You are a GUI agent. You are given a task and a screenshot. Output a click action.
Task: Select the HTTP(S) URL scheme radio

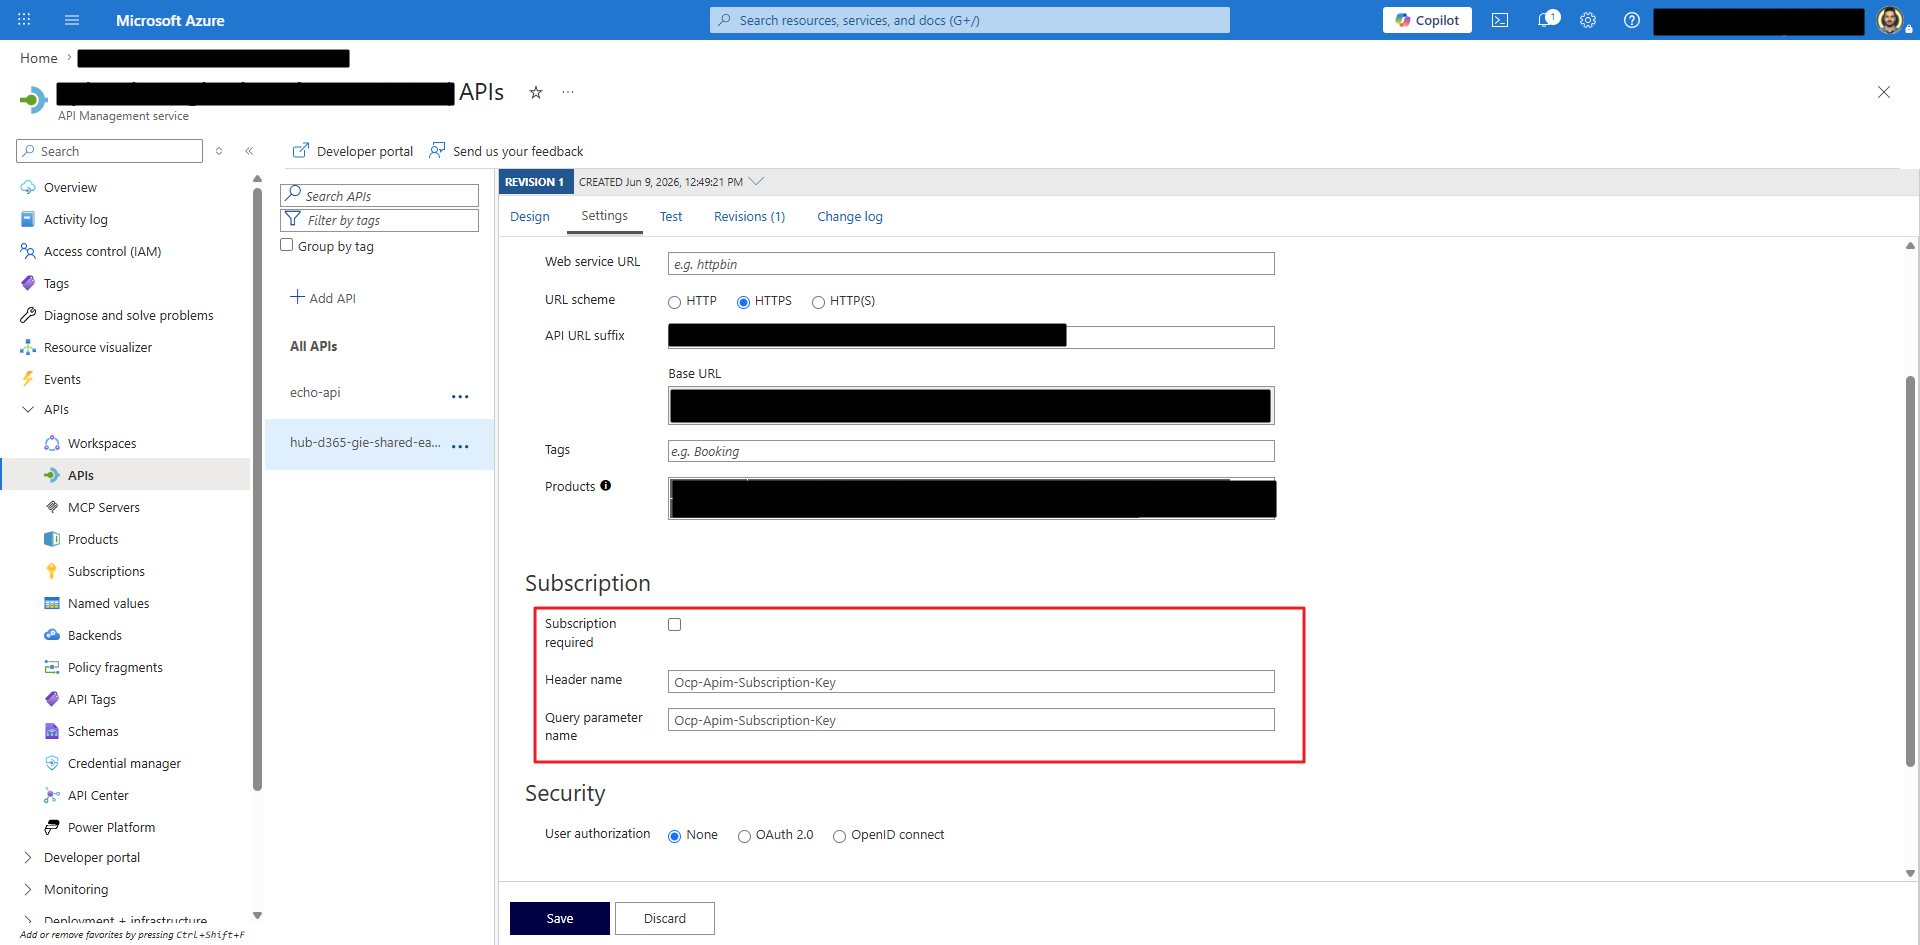coord(818,302)
